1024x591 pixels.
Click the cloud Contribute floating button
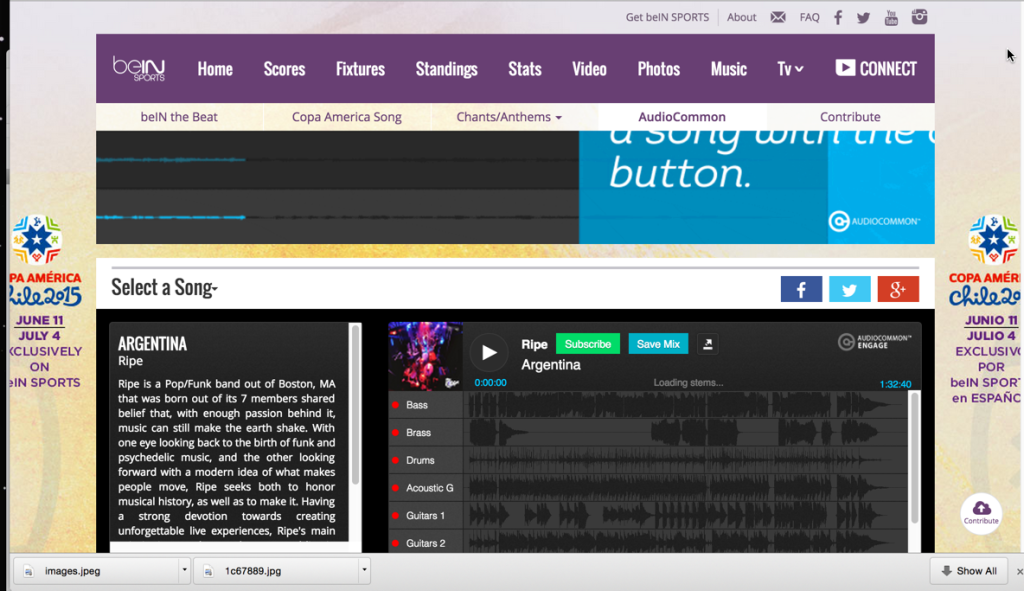click(x=981, y=513)
